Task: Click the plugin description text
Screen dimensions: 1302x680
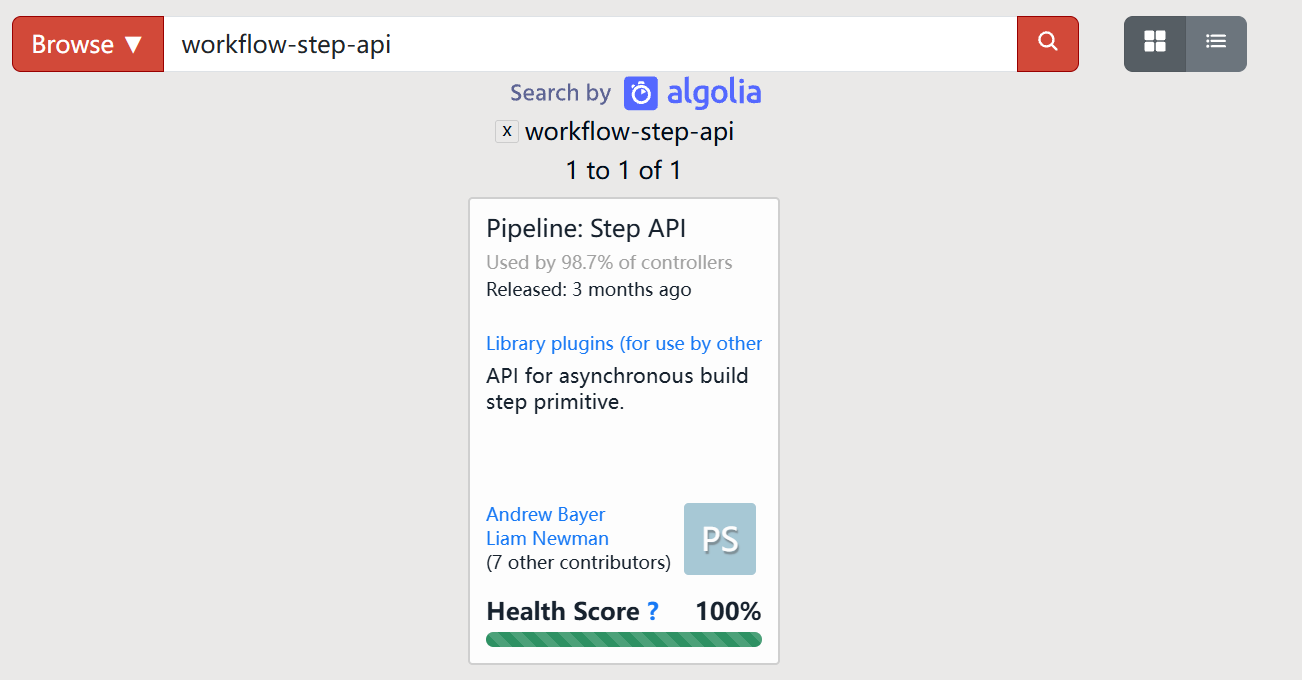Action: point(617,389)
